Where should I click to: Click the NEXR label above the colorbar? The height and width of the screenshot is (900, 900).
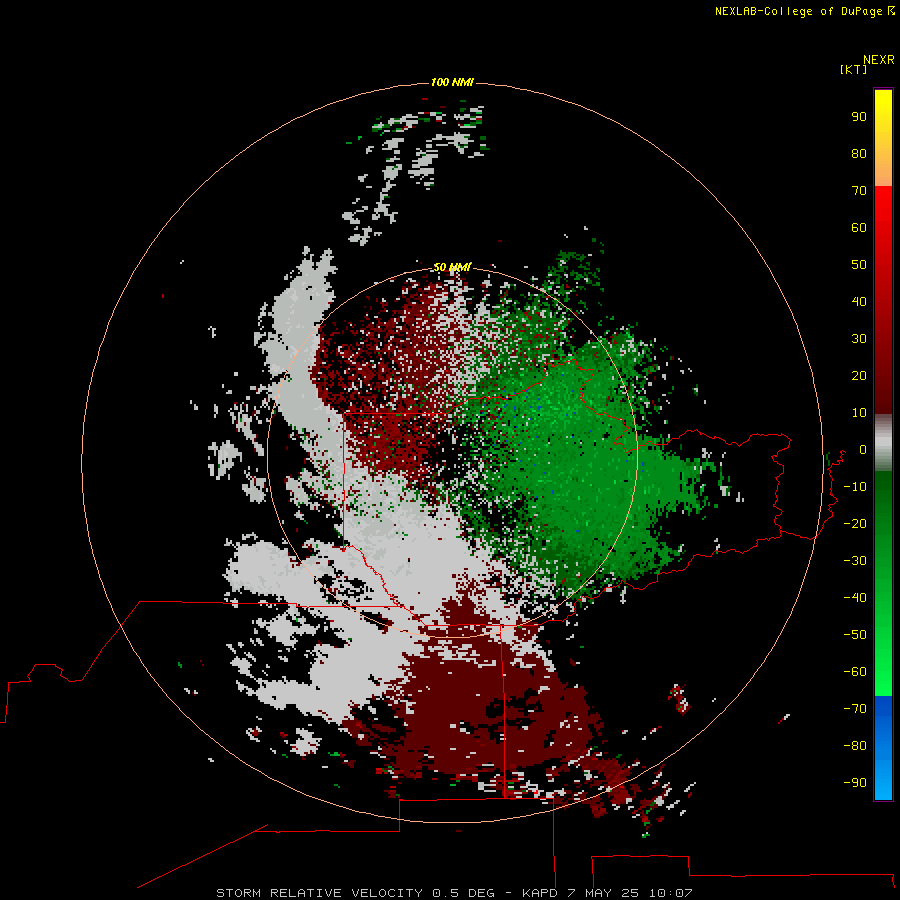pos(879,60)
